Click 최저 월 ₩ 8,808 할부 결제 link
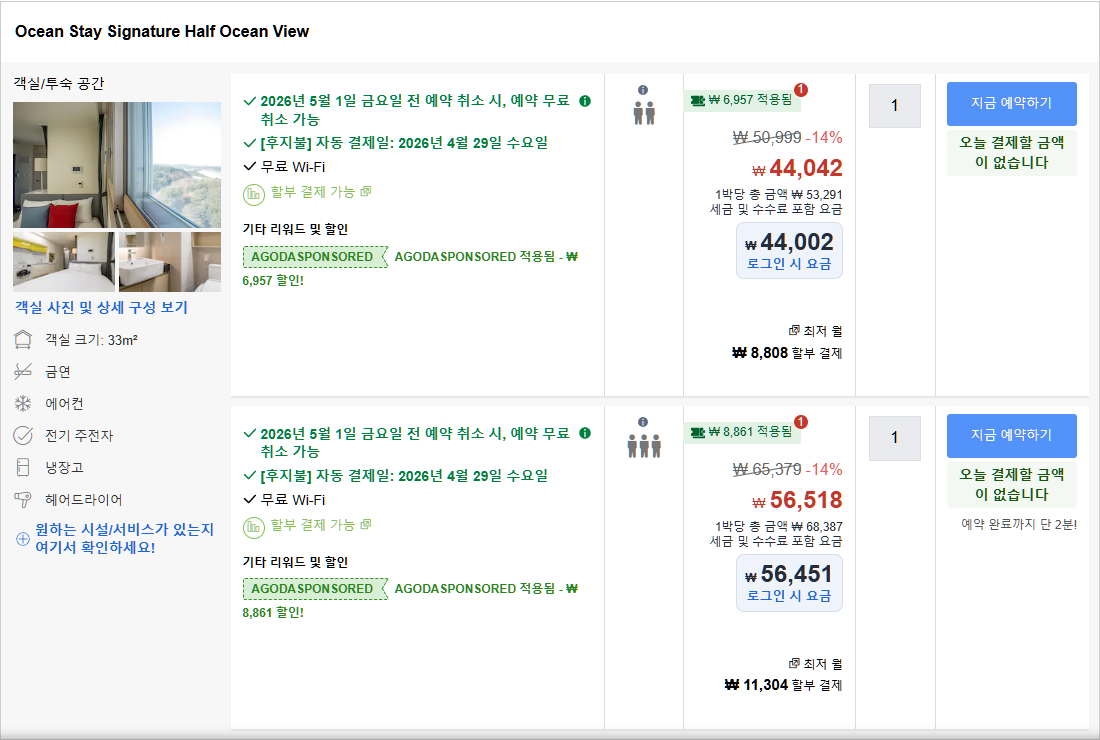1100x740 pixels. pyautogui.click(x=787, y=353)
